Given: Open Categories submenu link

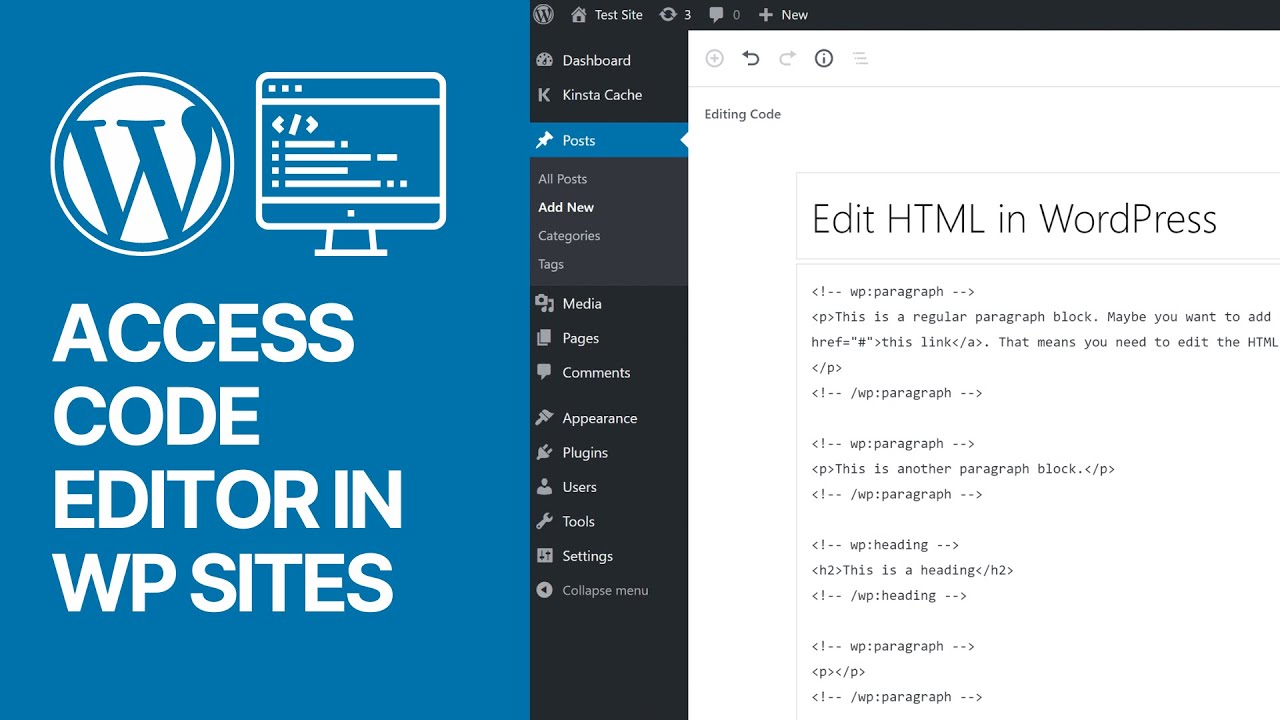Looking at the screenshot, I should click(569, 236).
